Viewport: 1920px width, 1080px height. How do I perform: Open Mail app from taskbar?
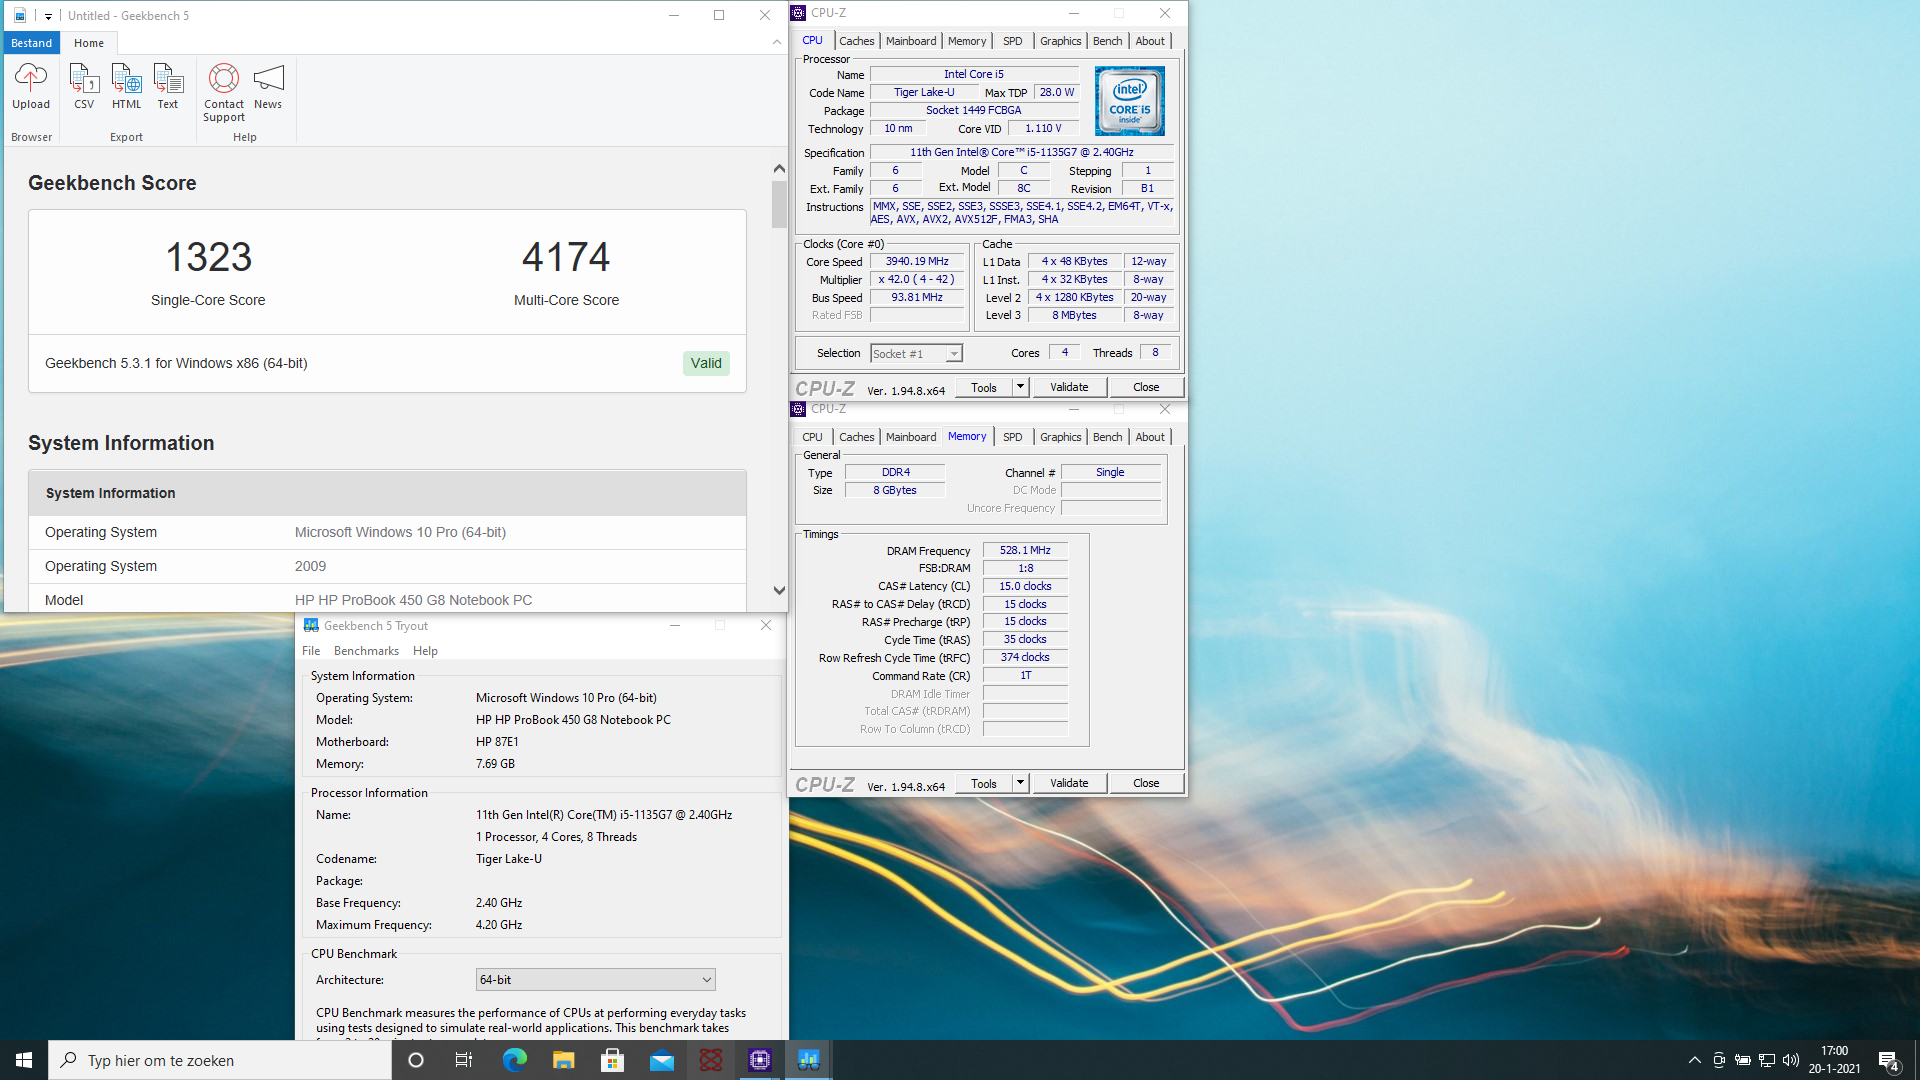(661, 1060)
